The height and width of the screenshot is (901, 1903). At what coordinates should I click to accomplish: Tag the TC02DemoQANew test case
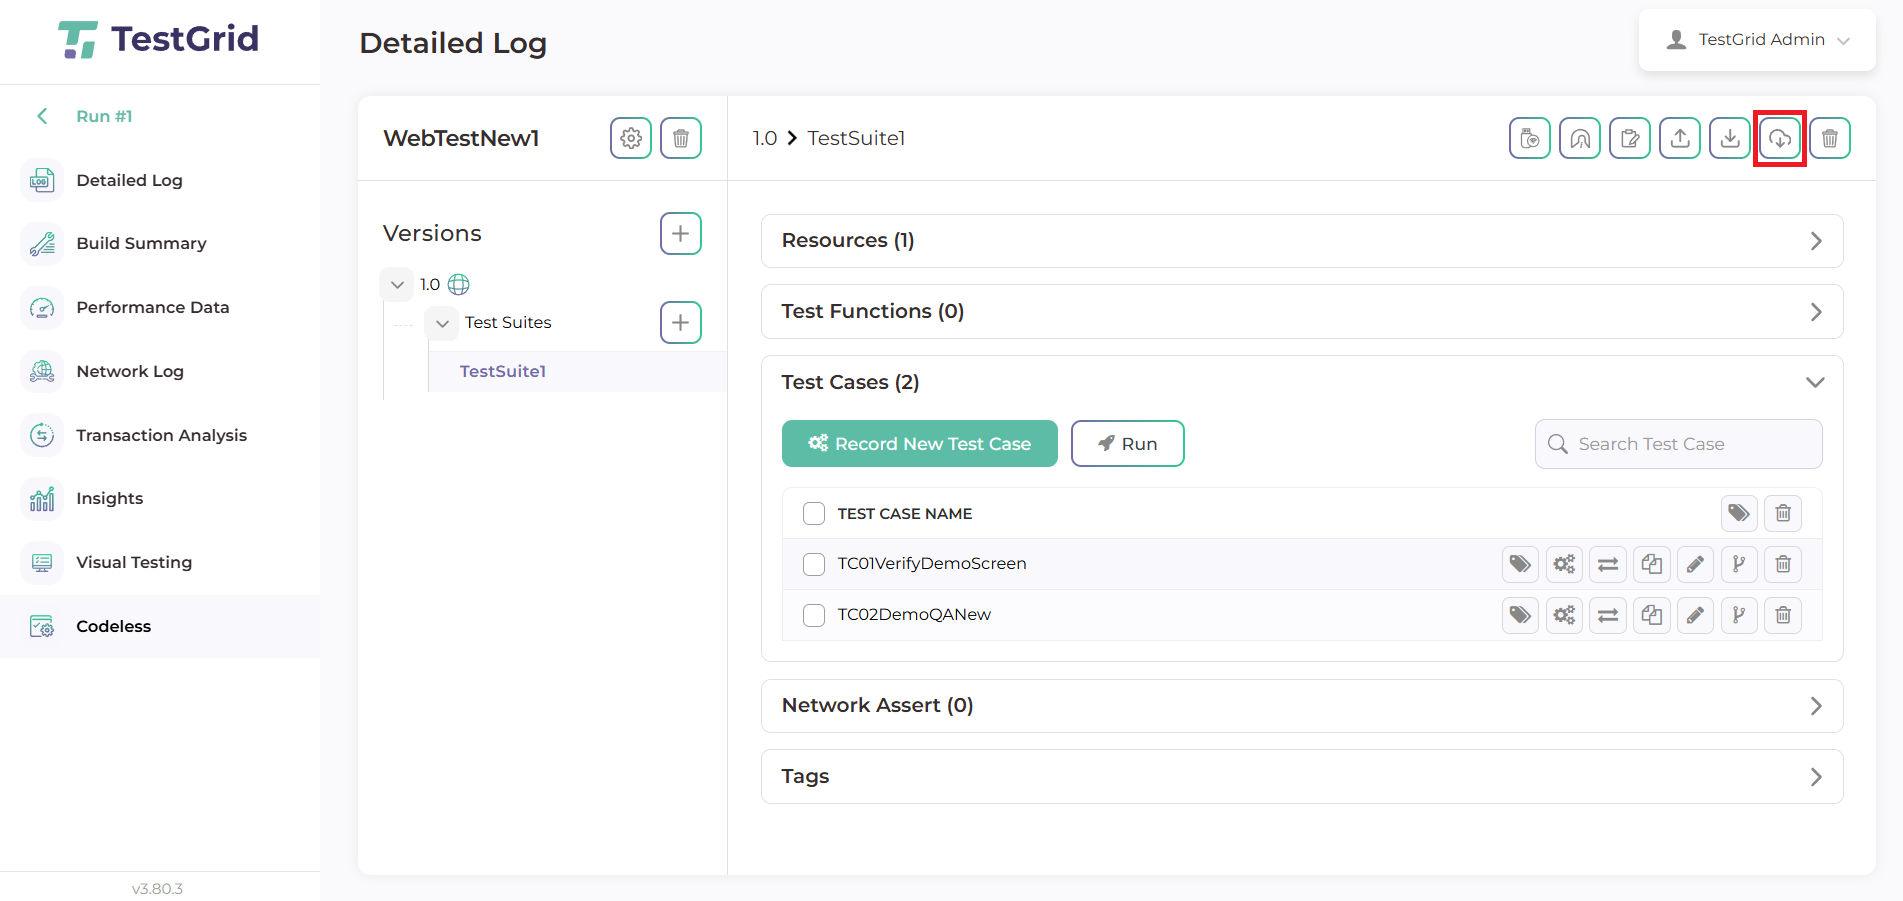point(1520,615)
